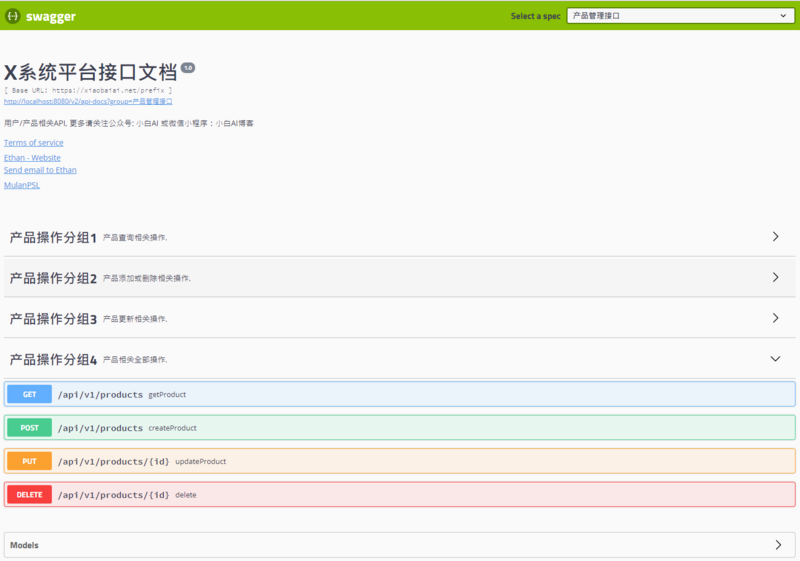This screenshot has height=561, width=800.
Task: Click the X系统平台接口文档 title
Action: click(91, 72)
